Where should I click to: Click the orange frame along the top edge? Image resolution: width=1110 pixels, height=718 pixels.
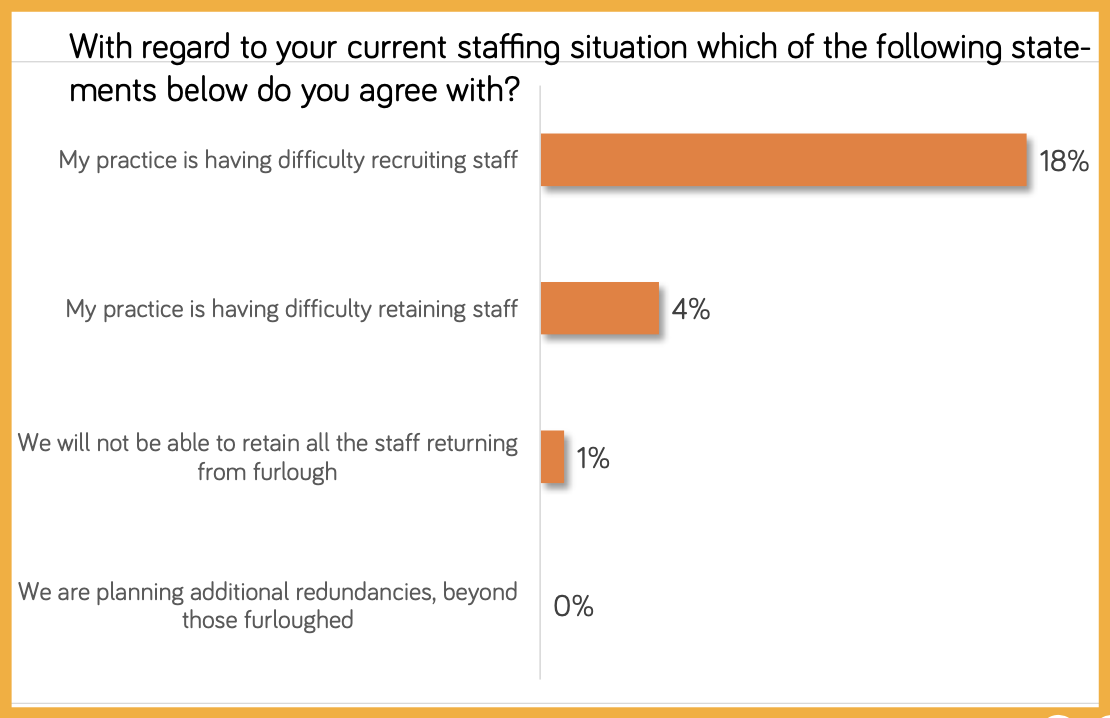coord(555,5)
